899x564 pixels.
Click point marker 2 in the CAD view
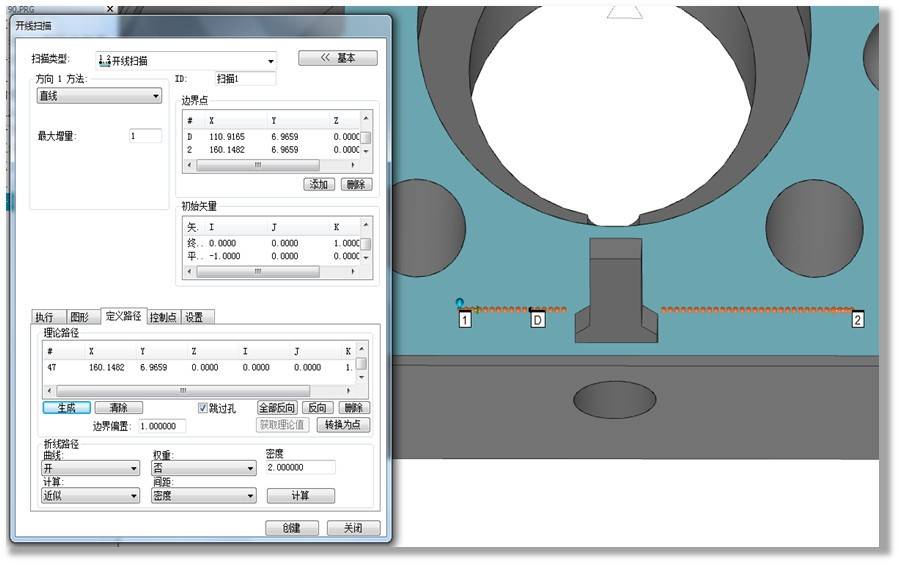coord(857,320)
